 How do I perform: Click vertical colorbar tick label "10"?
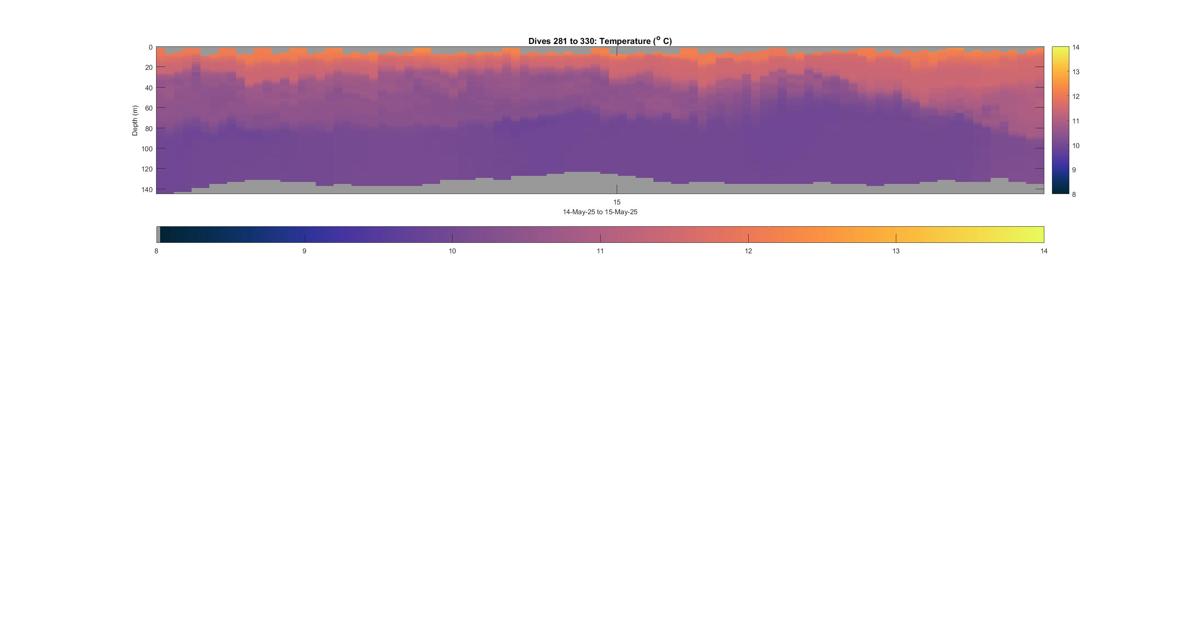(1076, 145)
